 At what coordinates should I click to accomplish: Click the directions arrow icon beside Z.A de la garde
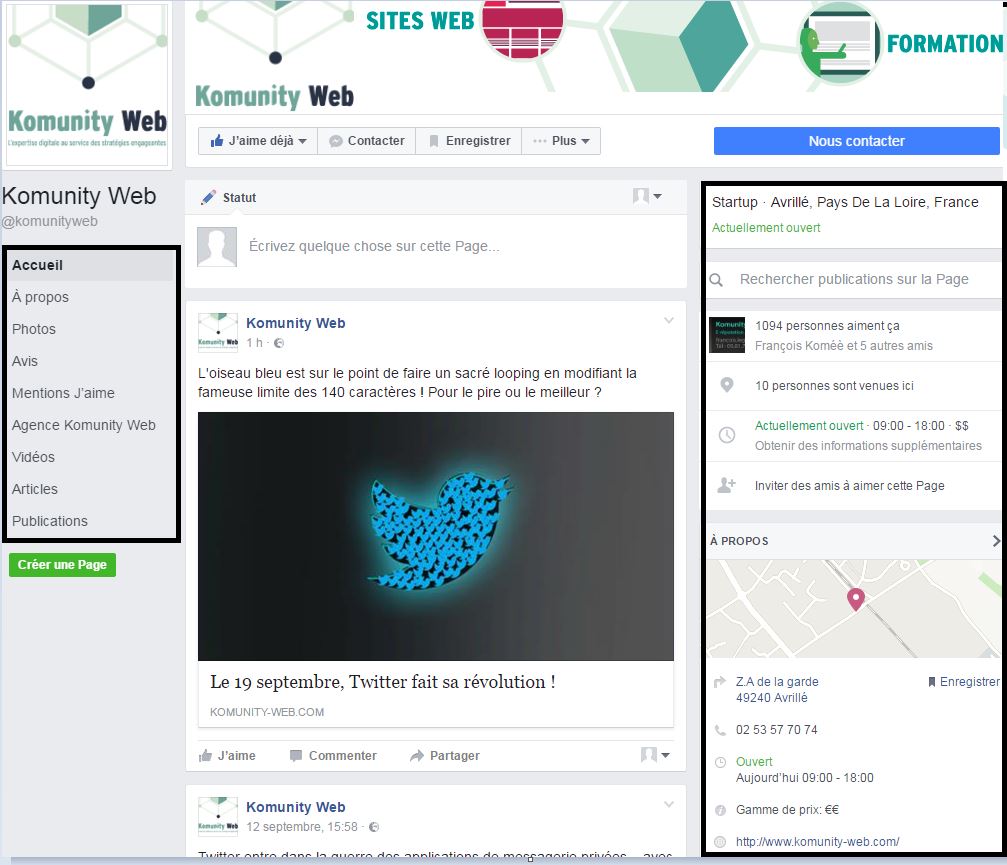coord(719,682)
